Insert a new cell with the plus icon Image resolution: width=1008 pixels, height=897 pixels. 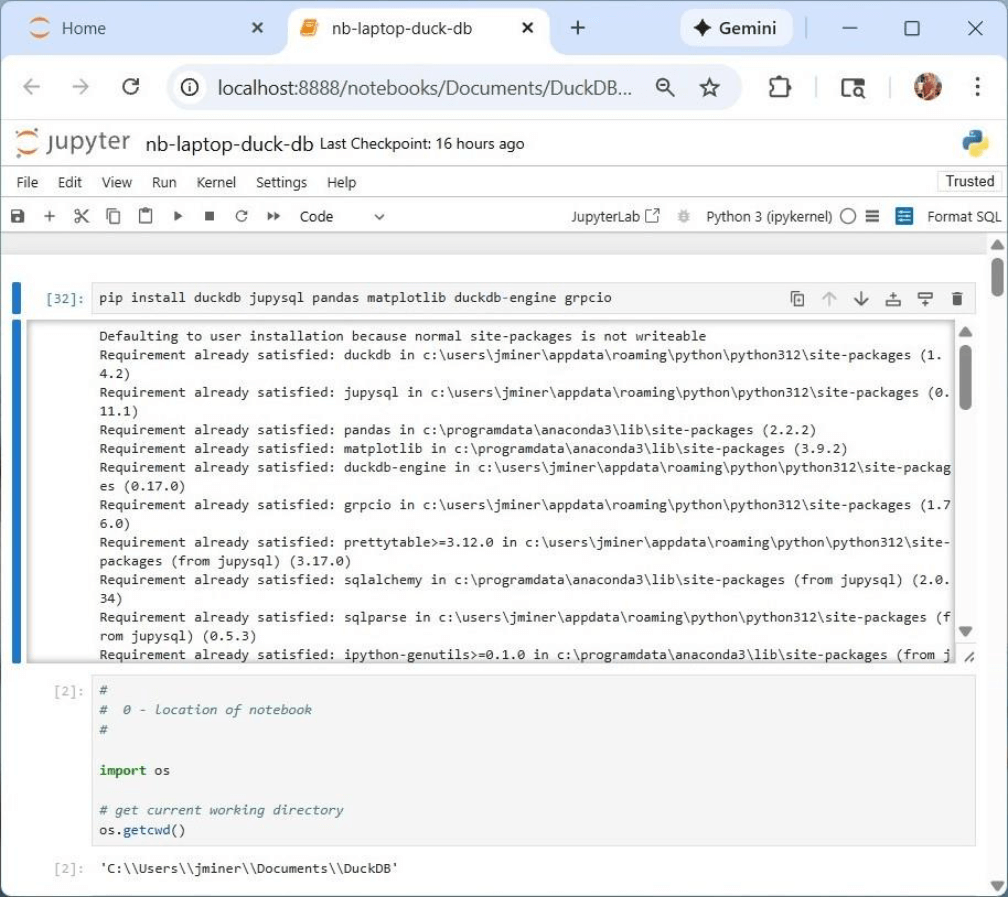tap(50, 216)
